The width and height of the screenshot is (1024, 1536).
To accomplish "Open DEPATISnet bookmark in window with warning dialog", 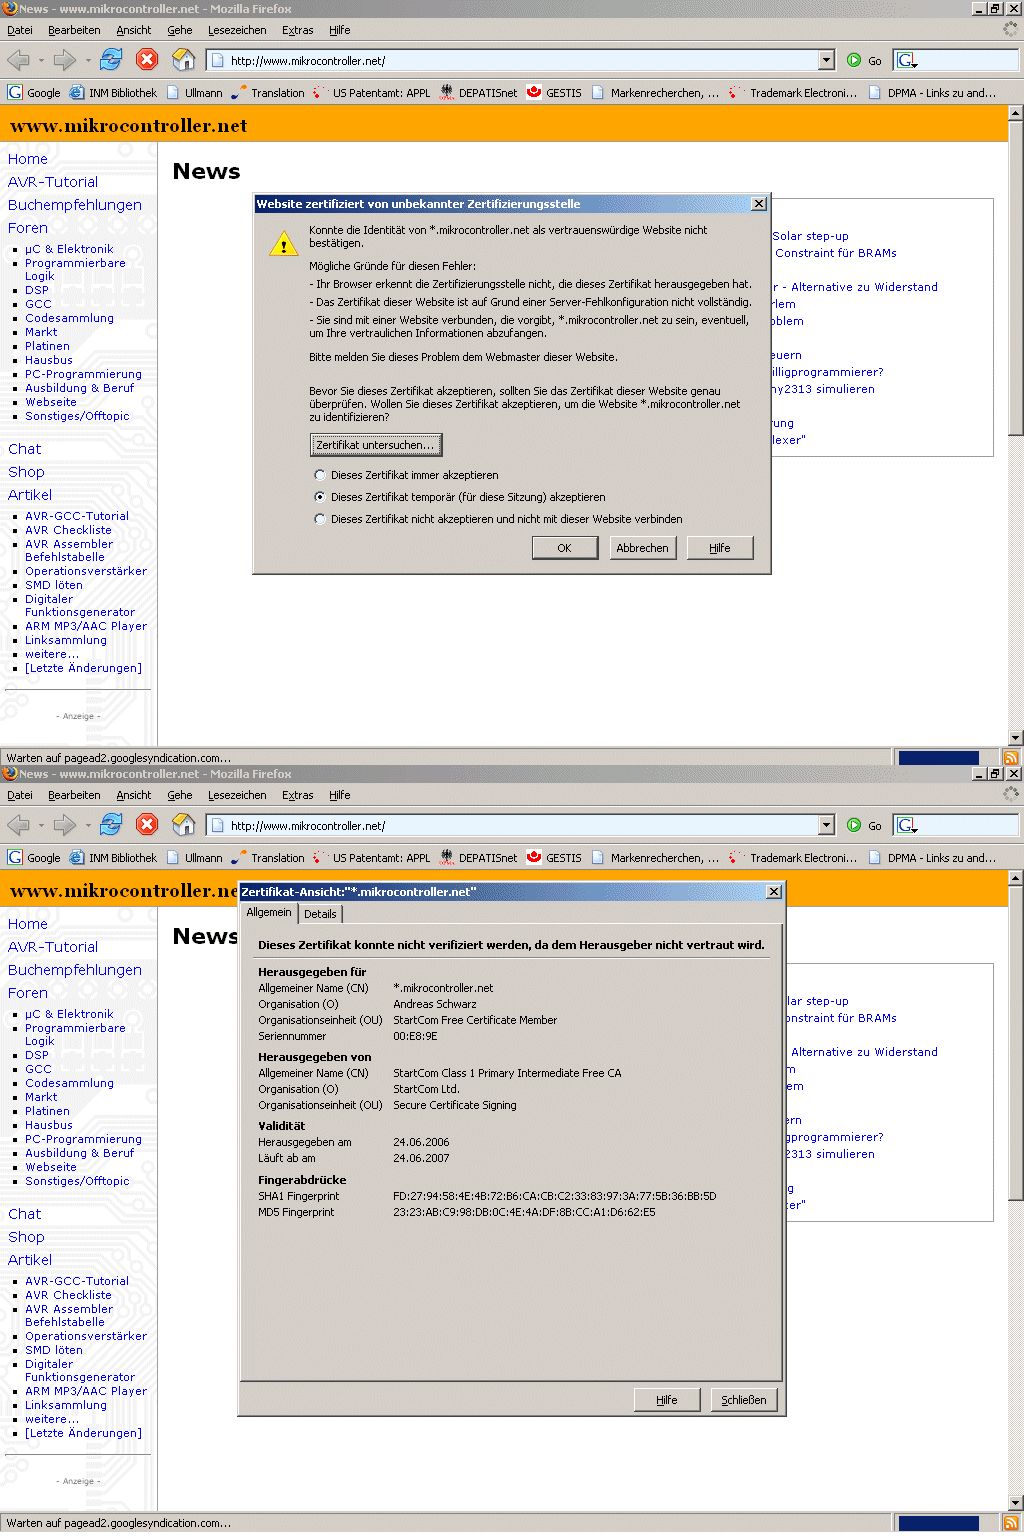I will 479,93.
